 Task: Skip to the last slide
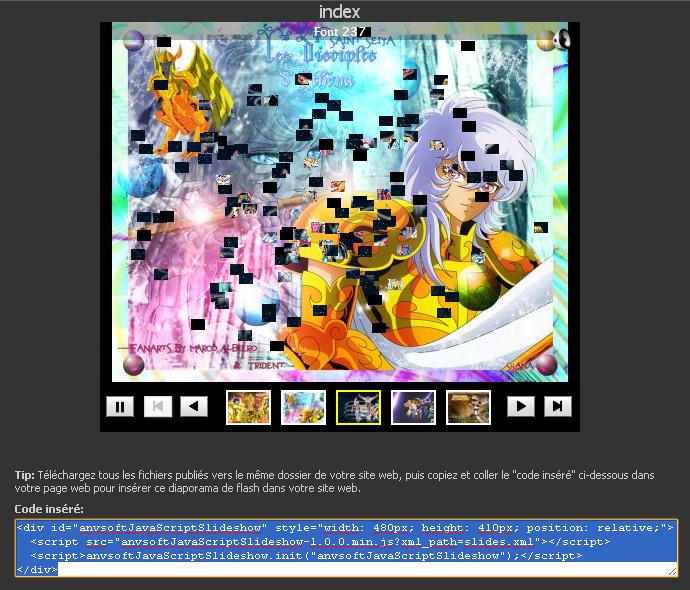pyautogui.click(x=557, y=406)
